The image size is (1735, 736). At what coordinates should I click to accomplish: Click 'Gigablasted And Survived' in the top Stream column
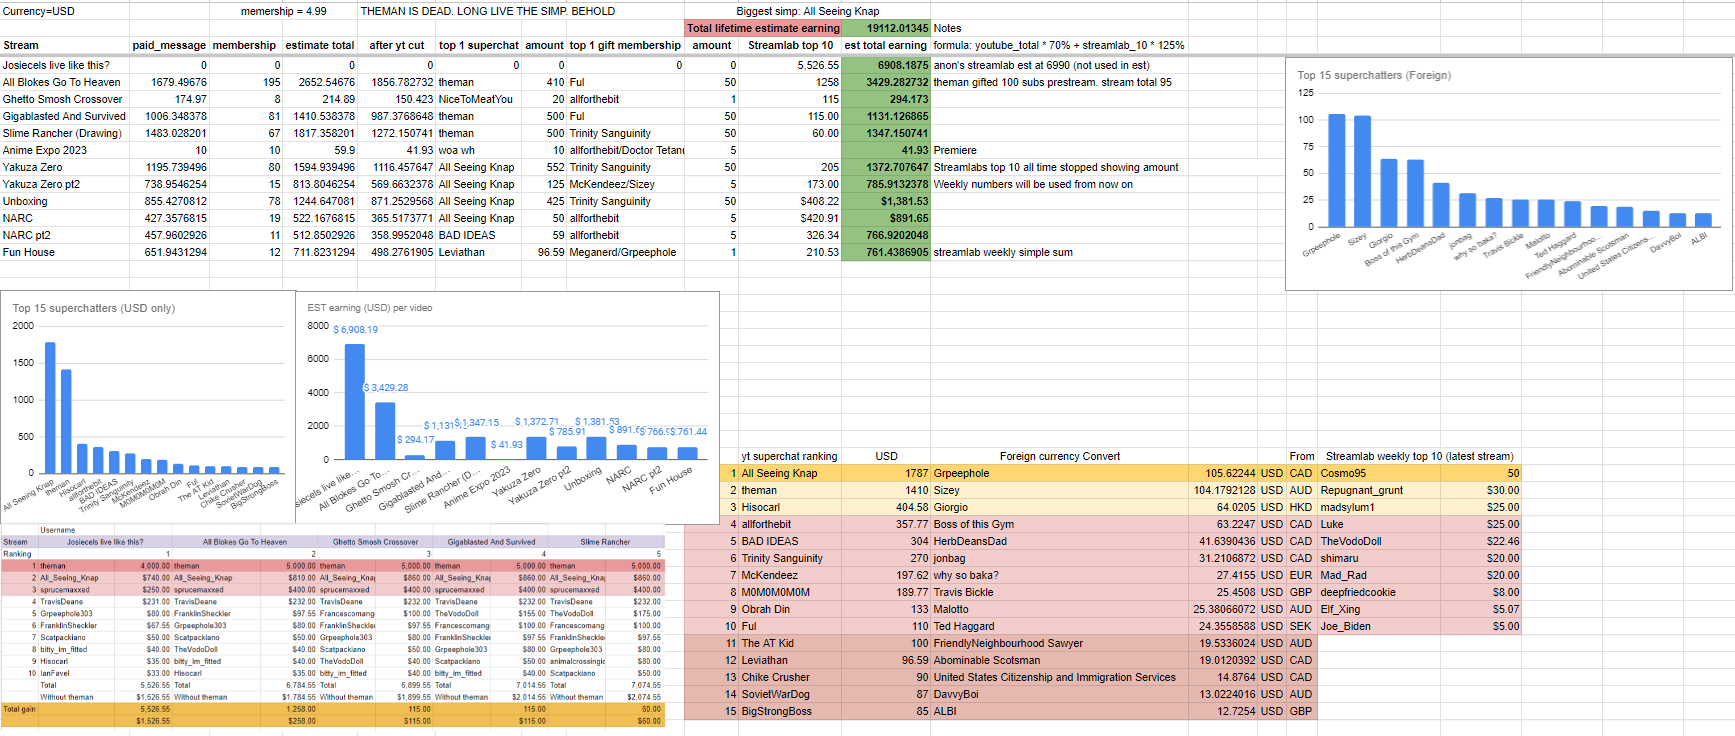[x=64, y=116]
